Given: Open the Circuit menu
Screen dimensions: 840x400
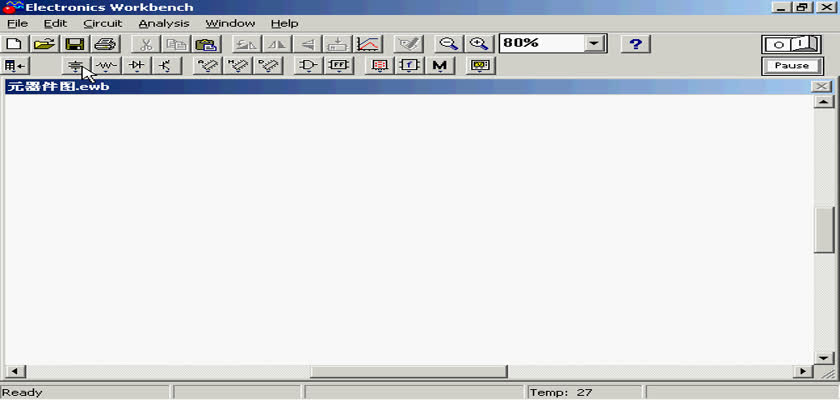Looking at the screenshot, I should point(102,23).
